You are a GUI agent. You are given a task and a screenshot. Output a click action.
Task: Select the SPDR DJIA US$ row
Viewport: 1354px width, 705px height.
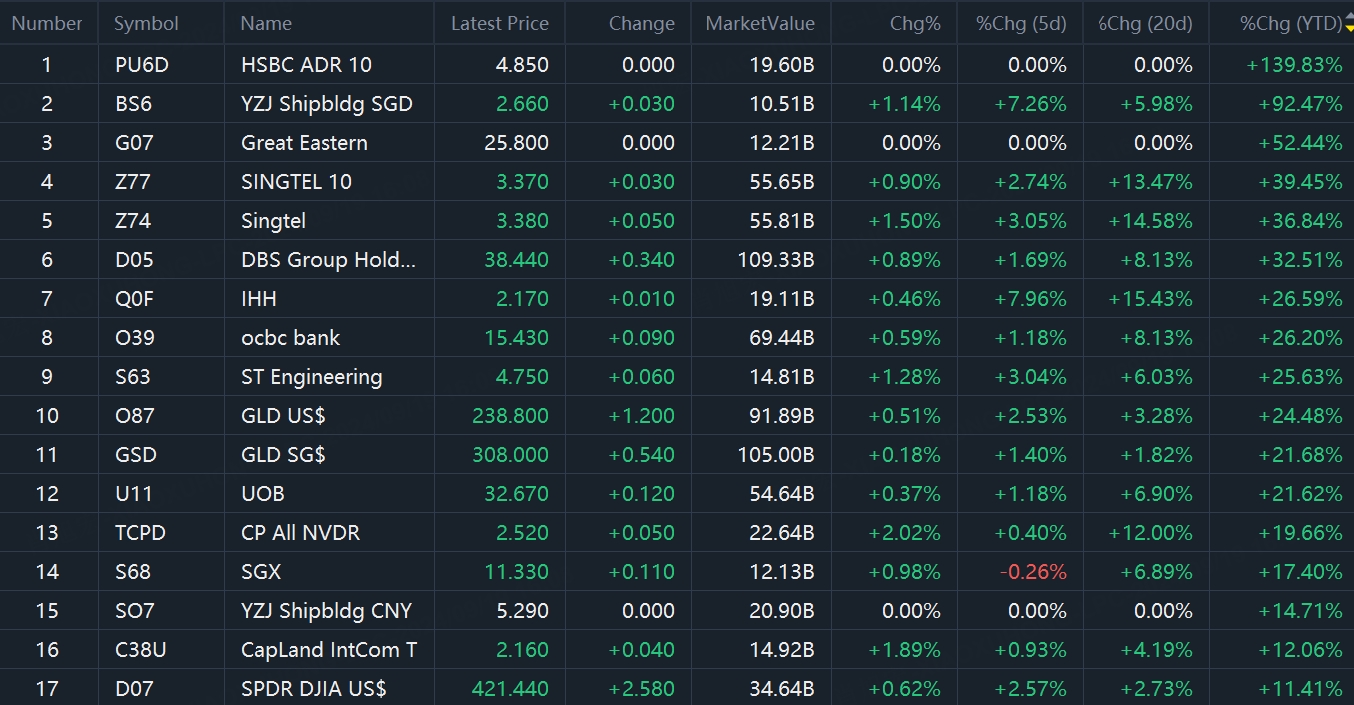(x=313, y=689)
